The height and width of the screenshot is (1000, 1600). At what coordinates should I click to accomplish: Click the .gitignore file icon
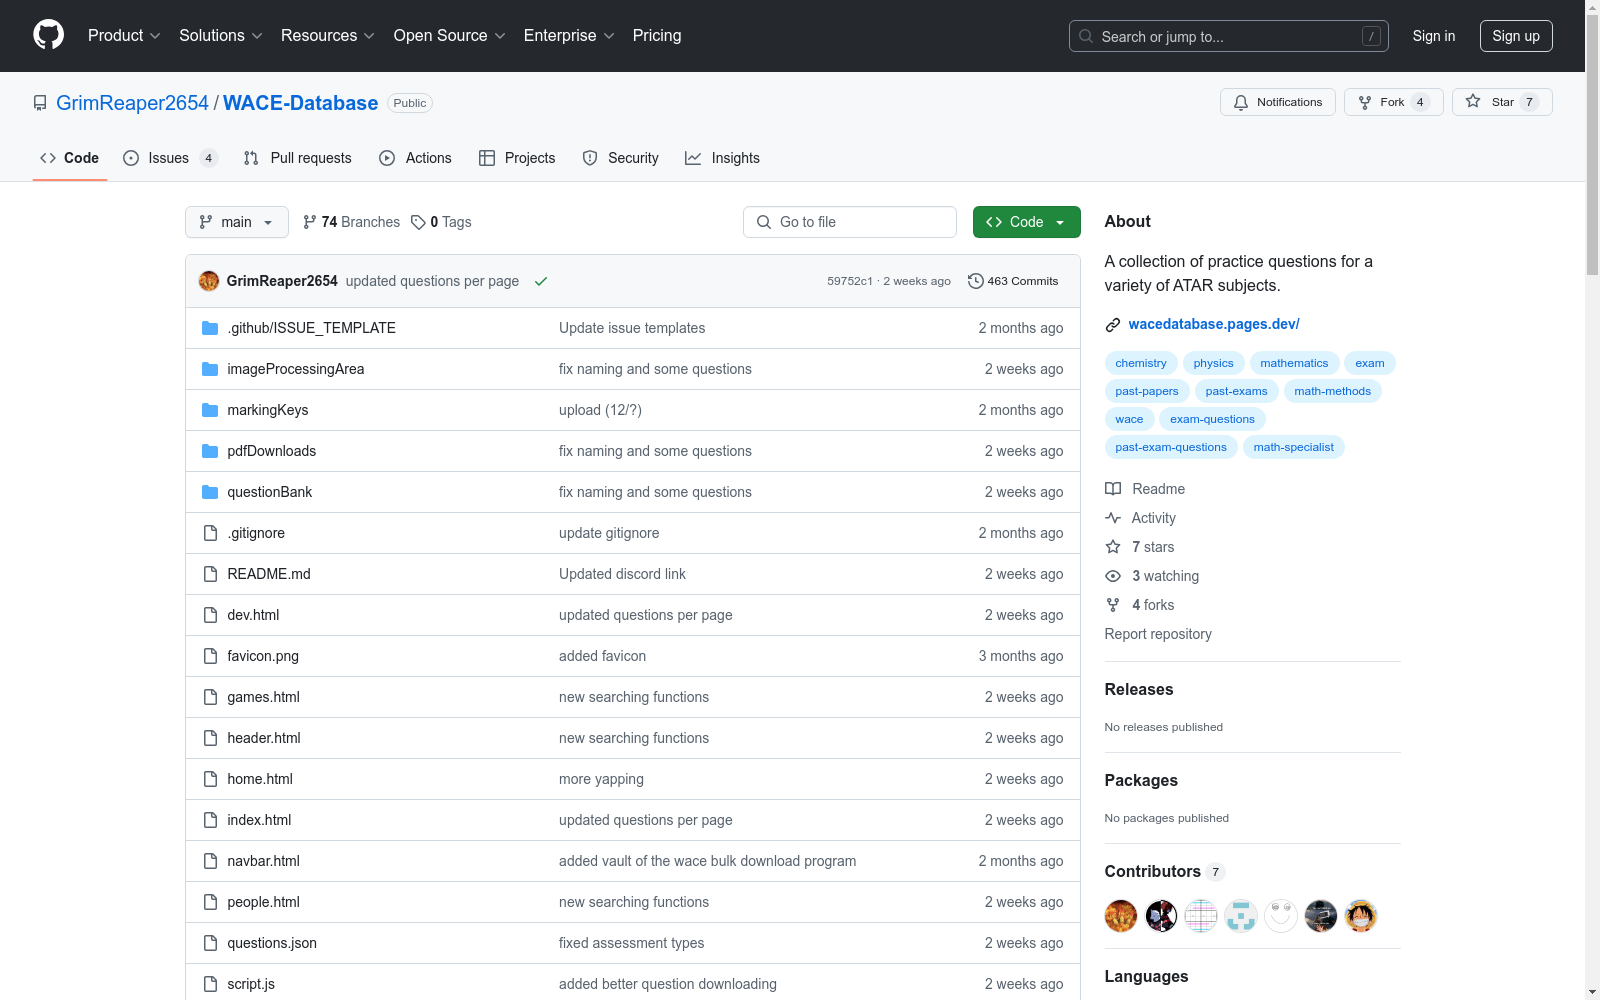210,533
